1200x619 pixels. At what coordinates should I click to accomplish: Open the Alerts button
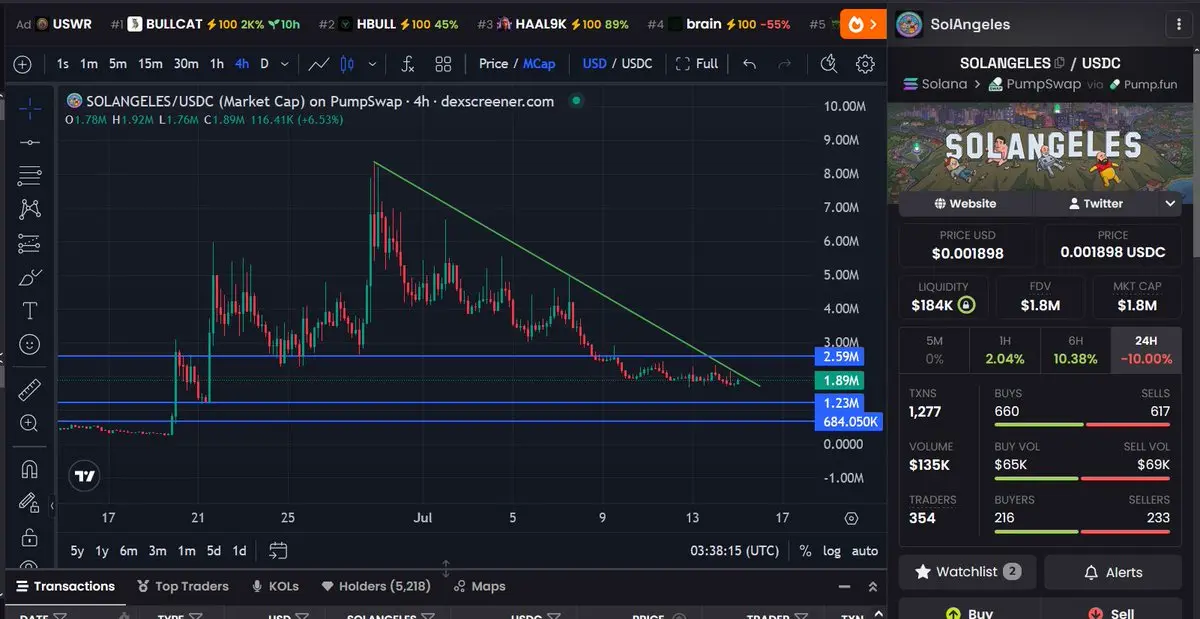pyautogui.click(x=1112, y=572)
